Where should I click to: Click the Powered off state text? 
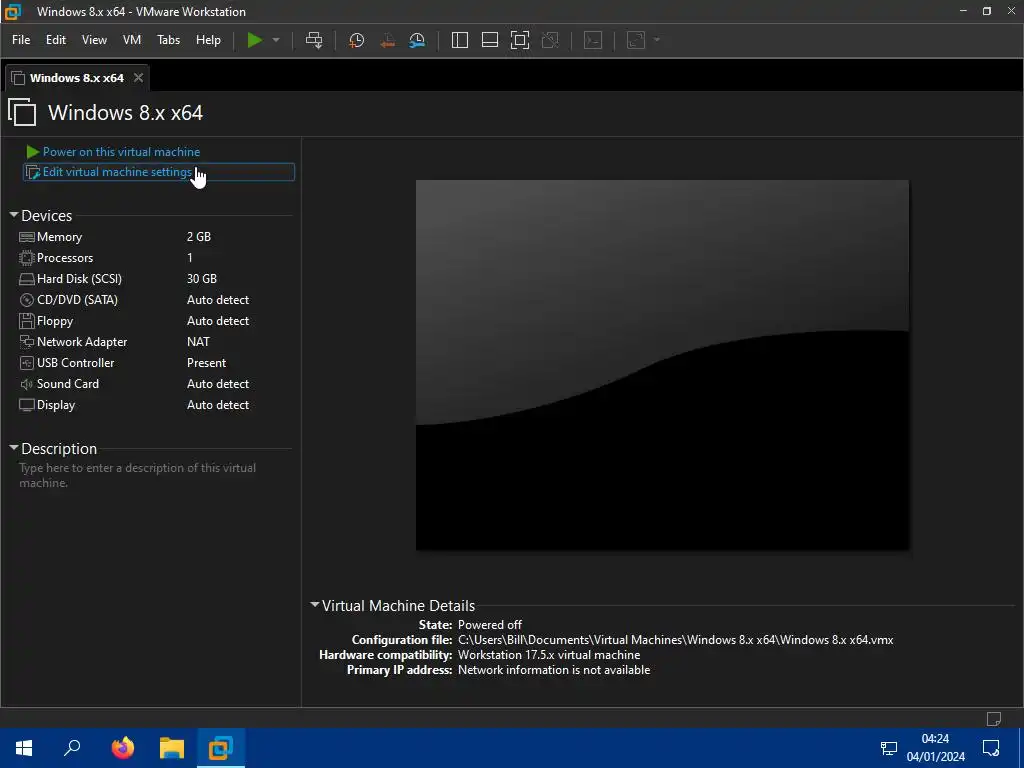click(490, 625)
